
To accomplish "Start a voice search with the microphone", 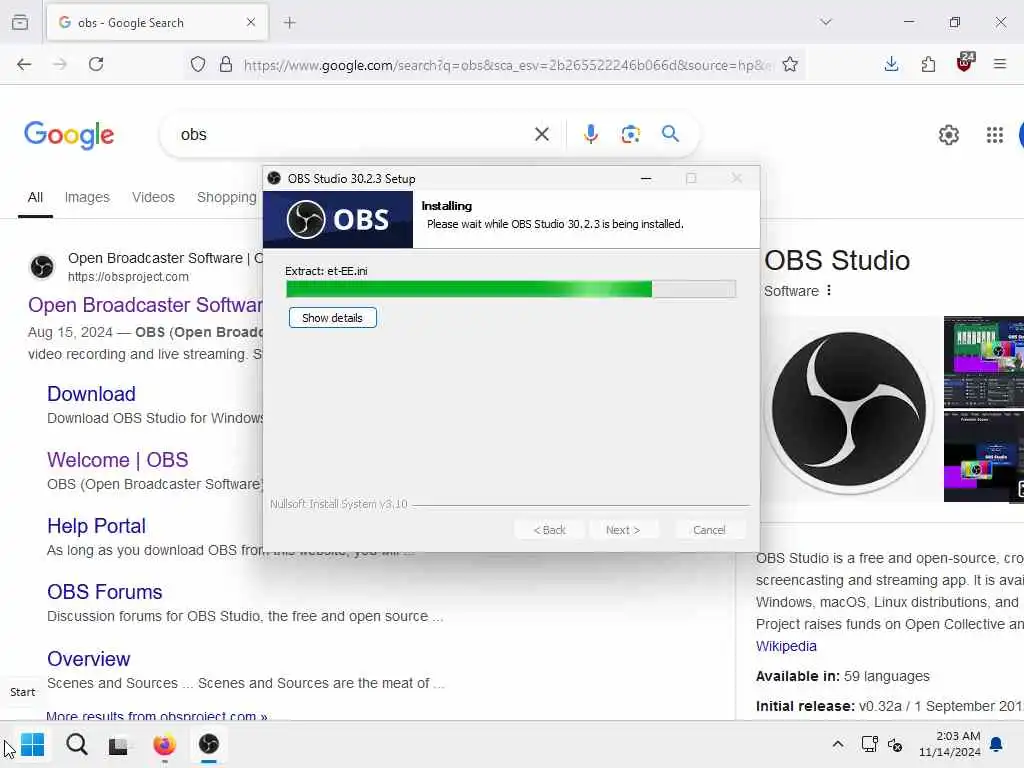I will click(590, 134).
